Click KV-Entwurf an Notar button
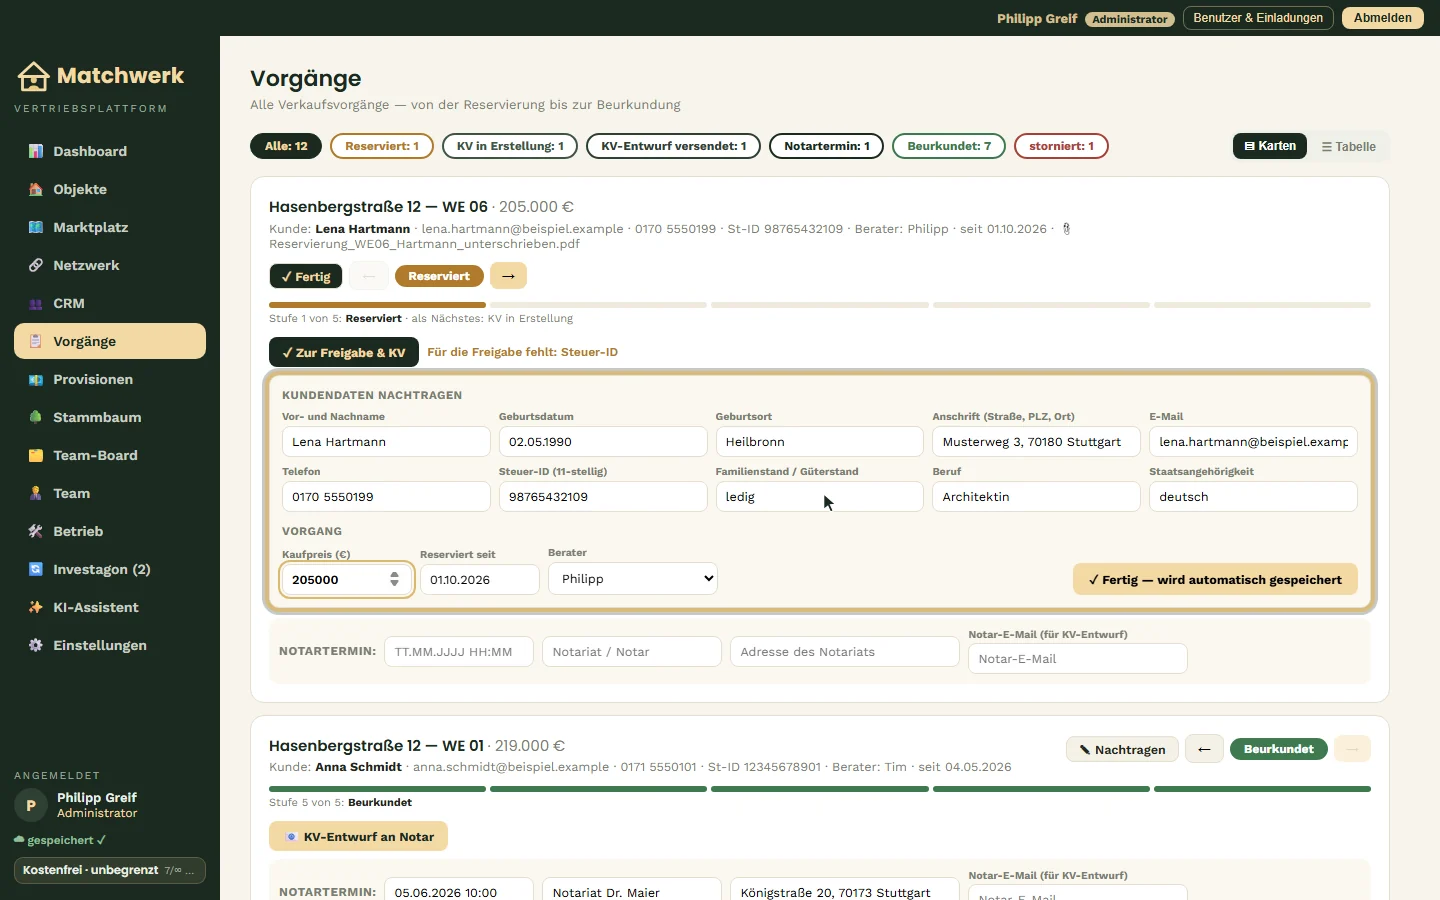 (x=358, y=836)
